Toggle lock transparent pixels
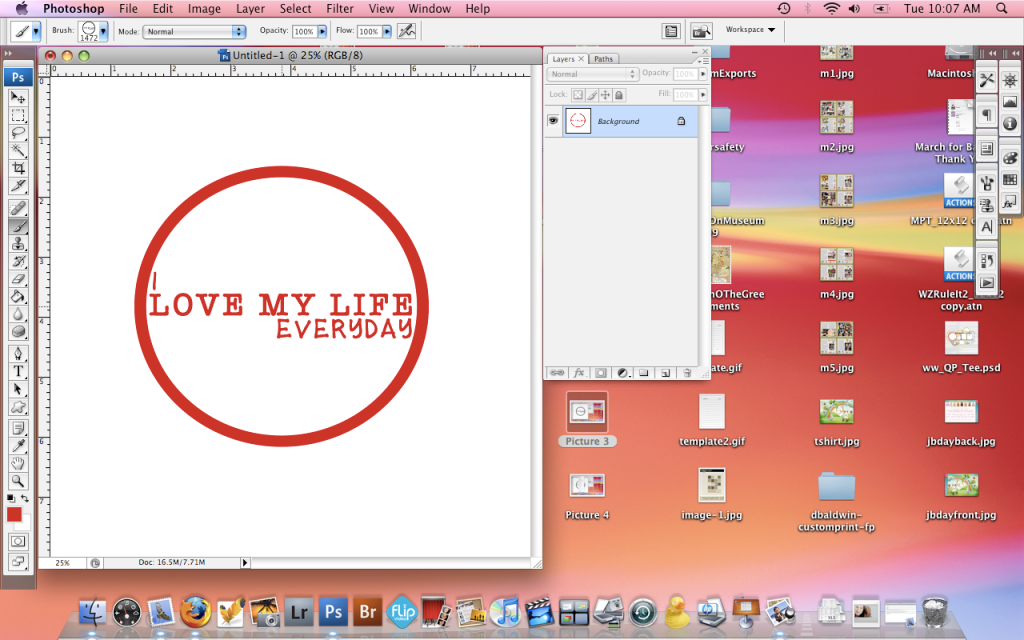This screenshot has height=640, width=1024. 578,95
